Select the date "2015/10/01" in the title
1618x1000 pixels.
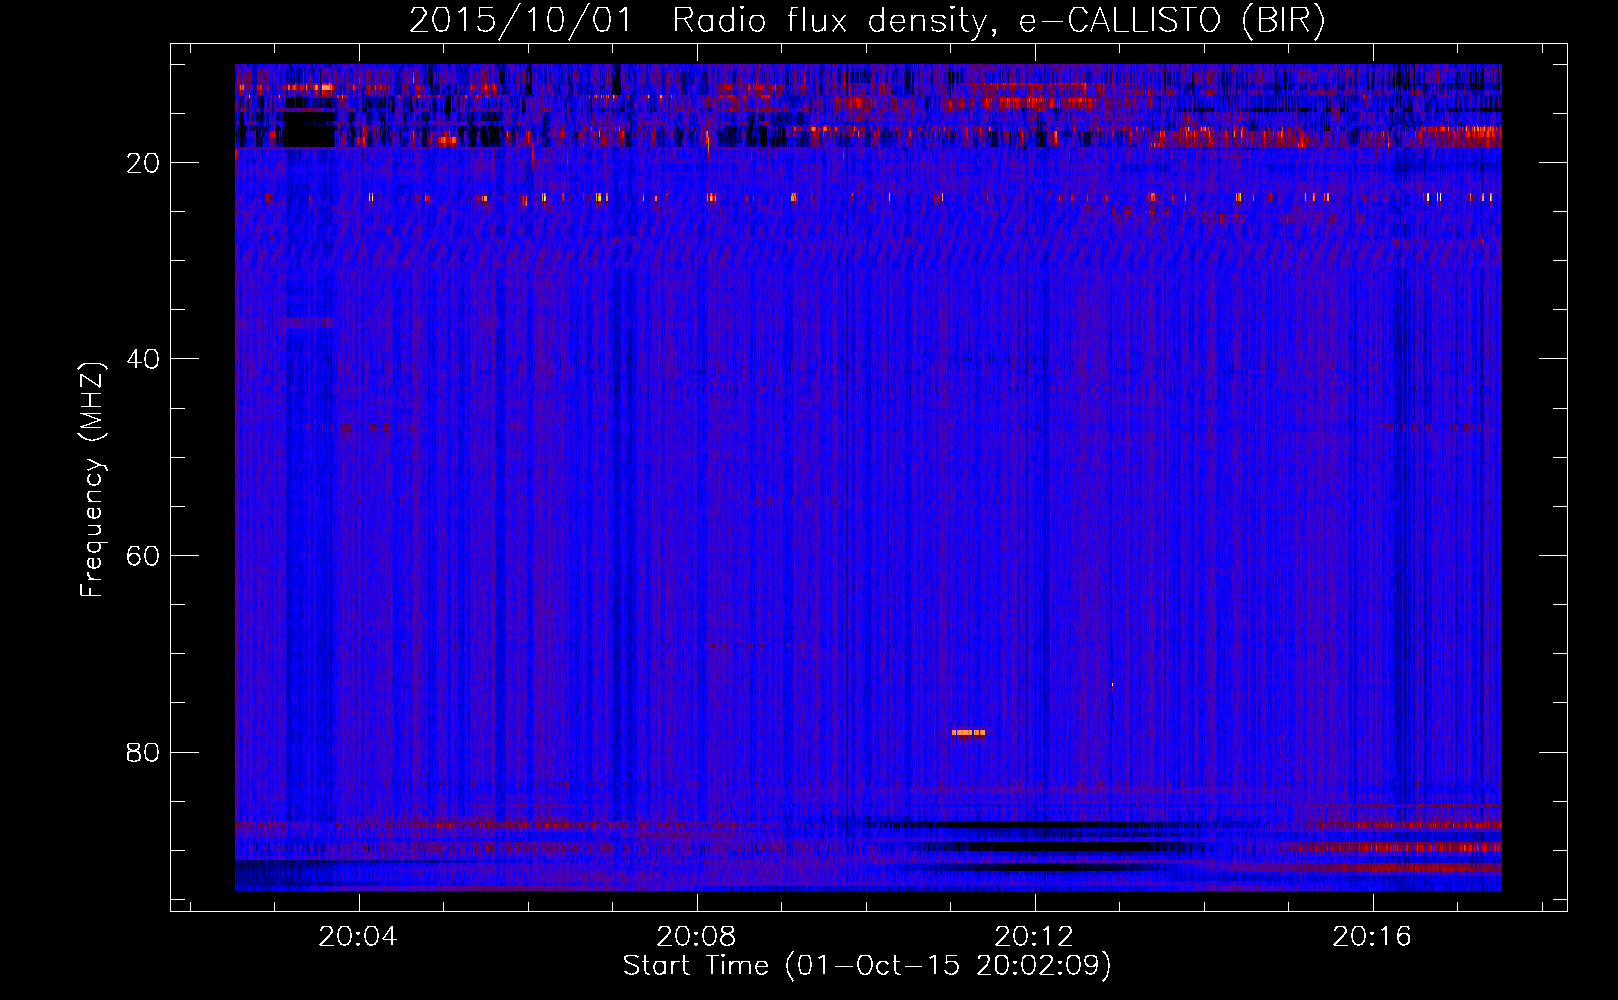(520, 21)
